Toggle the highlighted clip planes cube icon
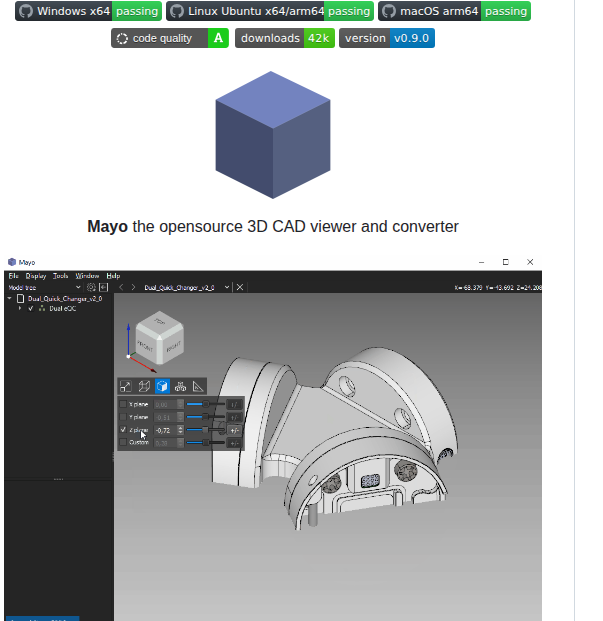Viewport: 603px width, 621px height. point(162,386)
